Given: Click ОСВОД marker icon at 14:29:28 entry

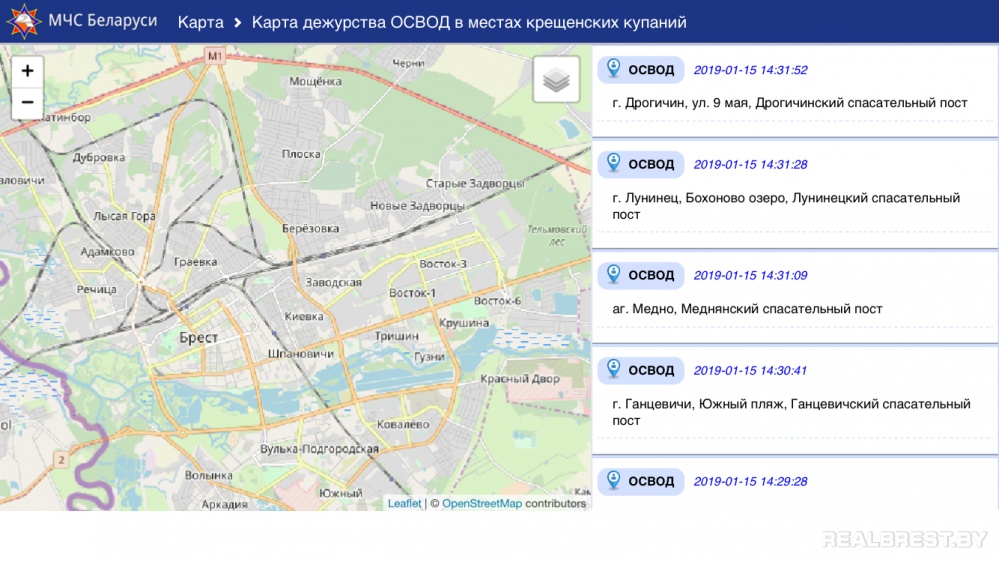Looking at the screenshot, I should point(614,480).
